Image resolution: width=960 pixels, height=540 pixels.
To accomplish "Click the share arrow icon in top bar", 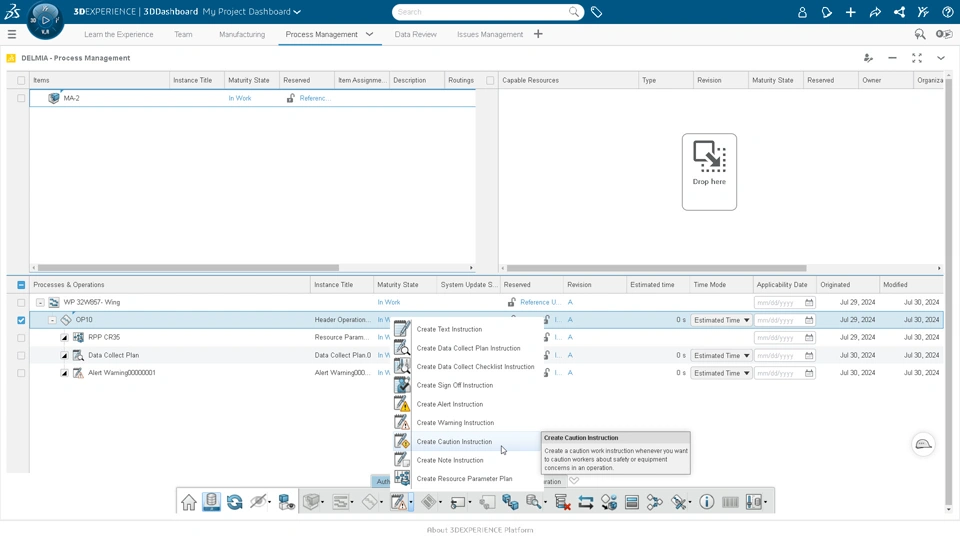I will click(875, 12).
